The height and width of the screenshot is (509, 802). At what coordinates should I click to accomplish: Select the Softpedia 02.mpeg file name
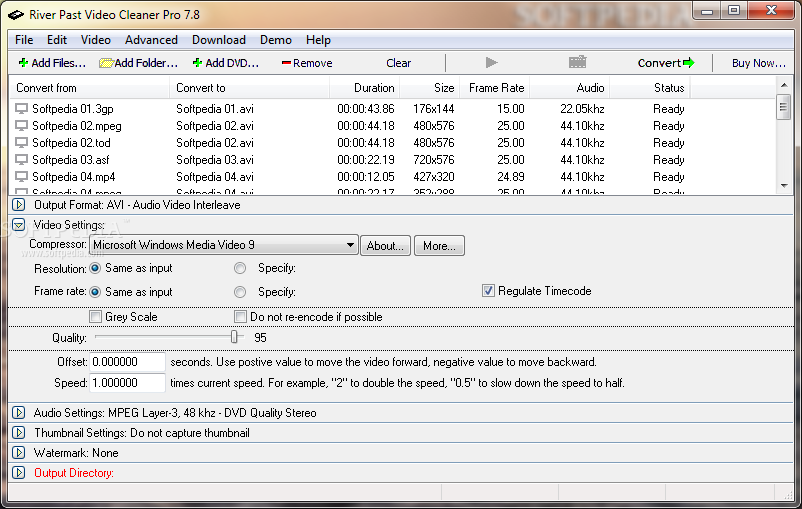[77, 126]
